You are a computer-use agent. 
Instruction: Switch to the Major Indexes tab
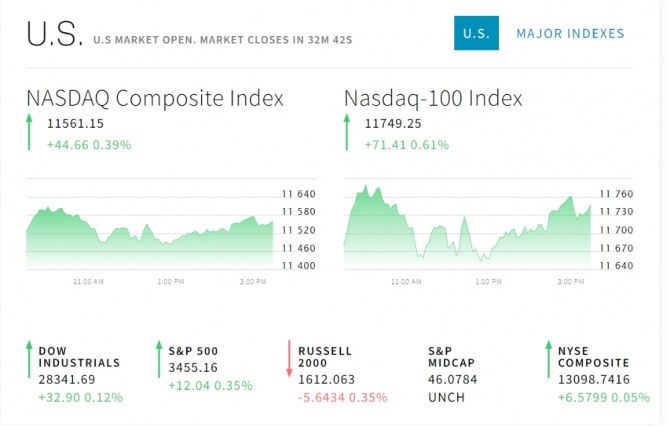pyautogui.click(x=570, y=33)
